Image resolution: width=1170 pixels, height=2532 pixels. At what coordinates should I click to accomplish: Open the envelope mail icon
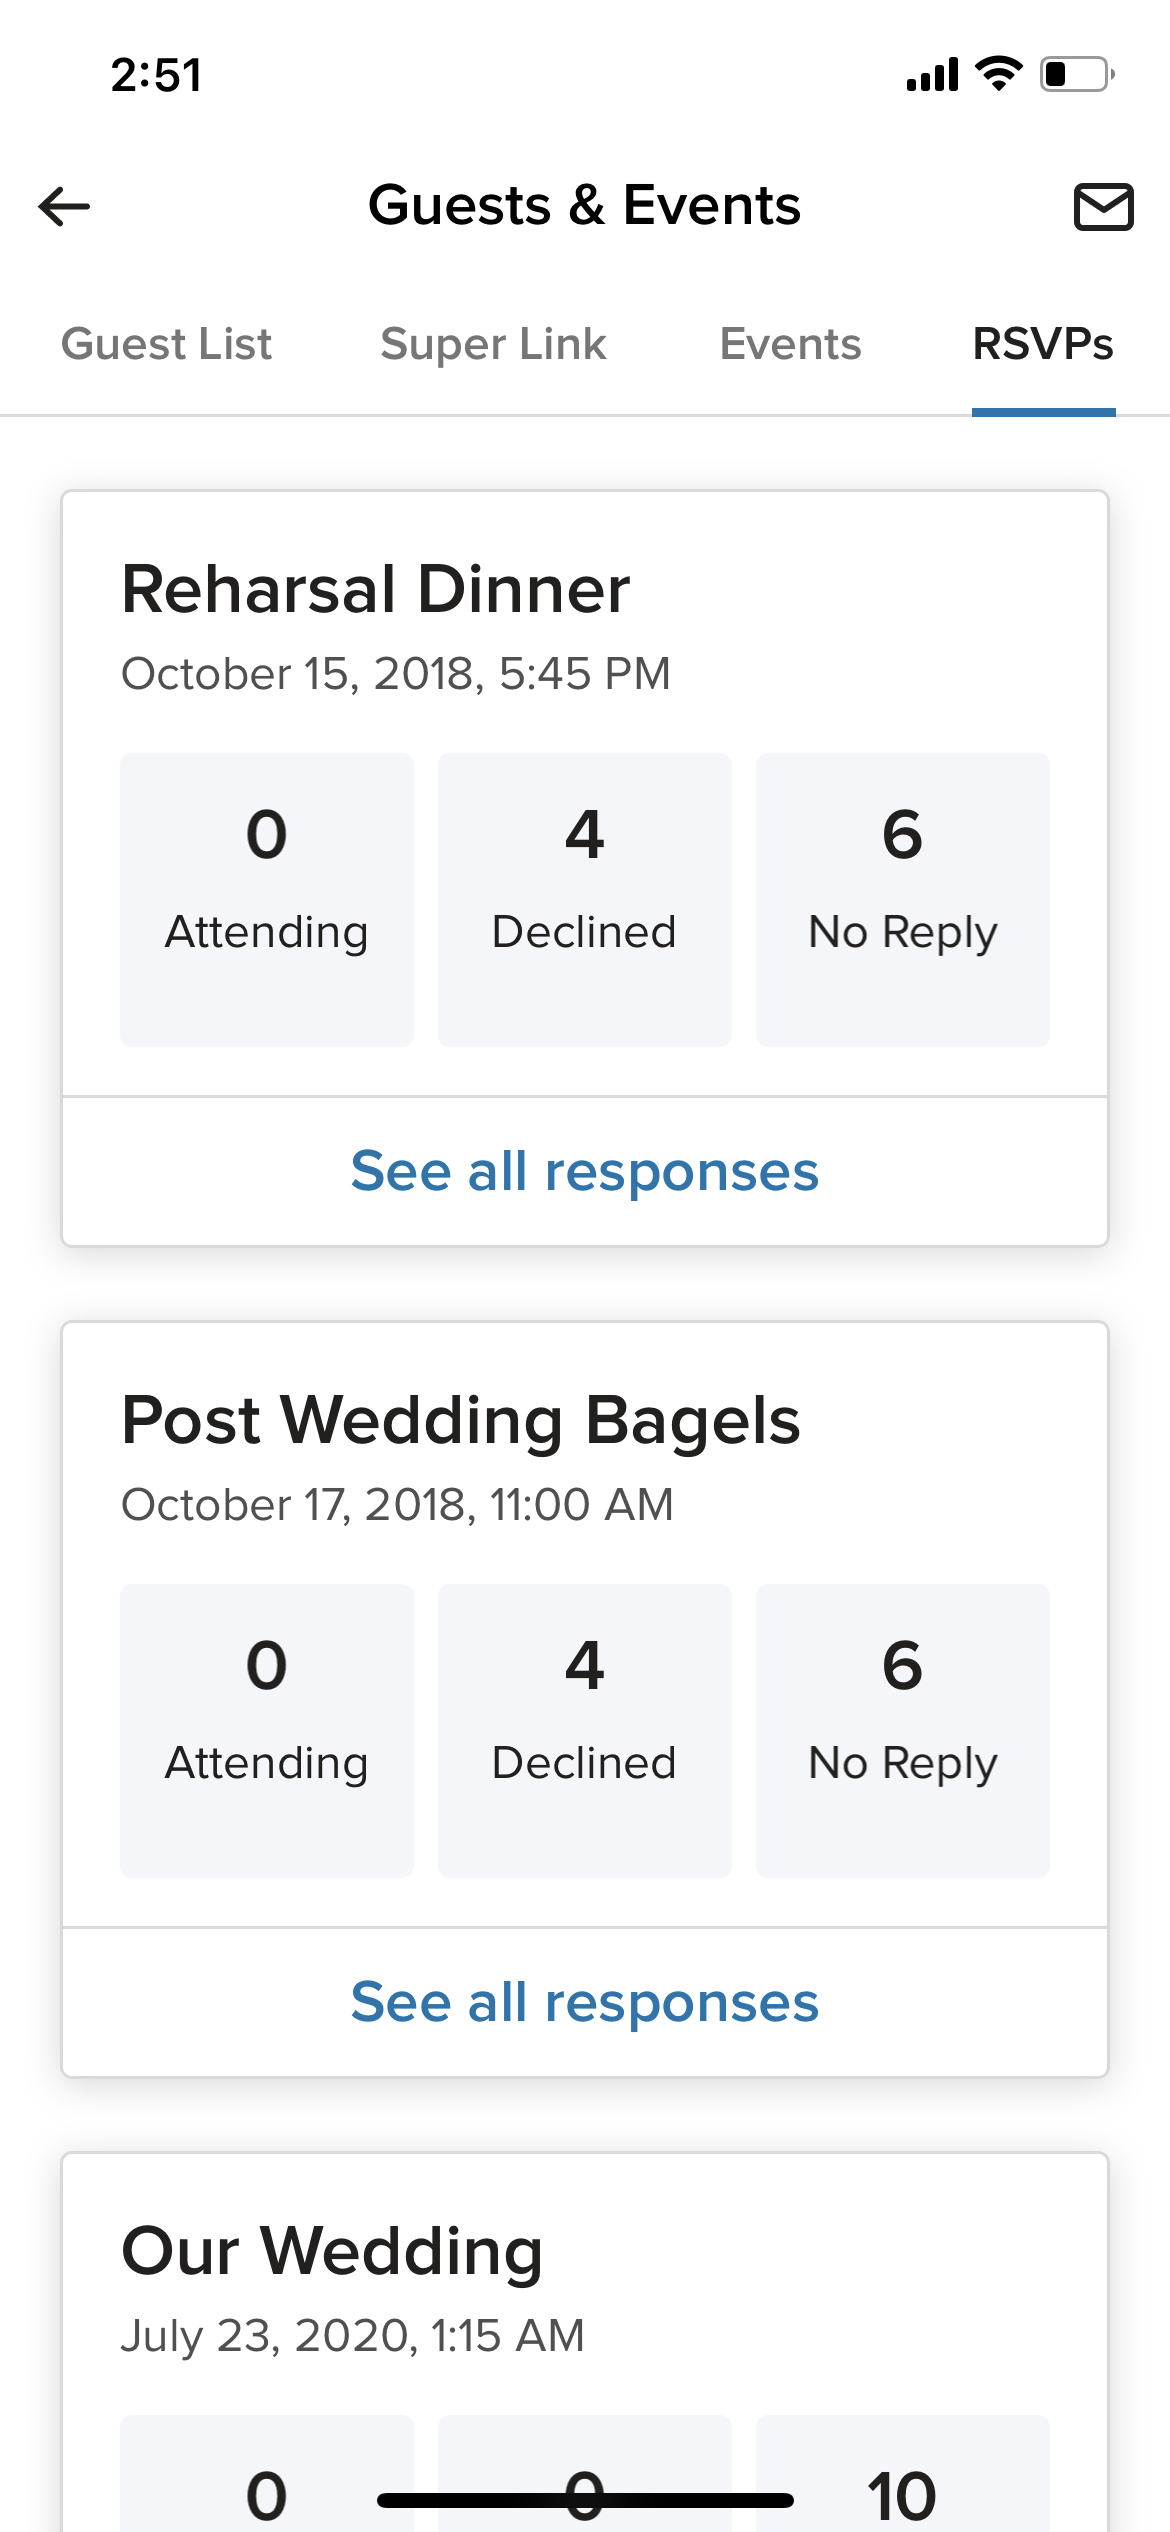point(1103,207)
